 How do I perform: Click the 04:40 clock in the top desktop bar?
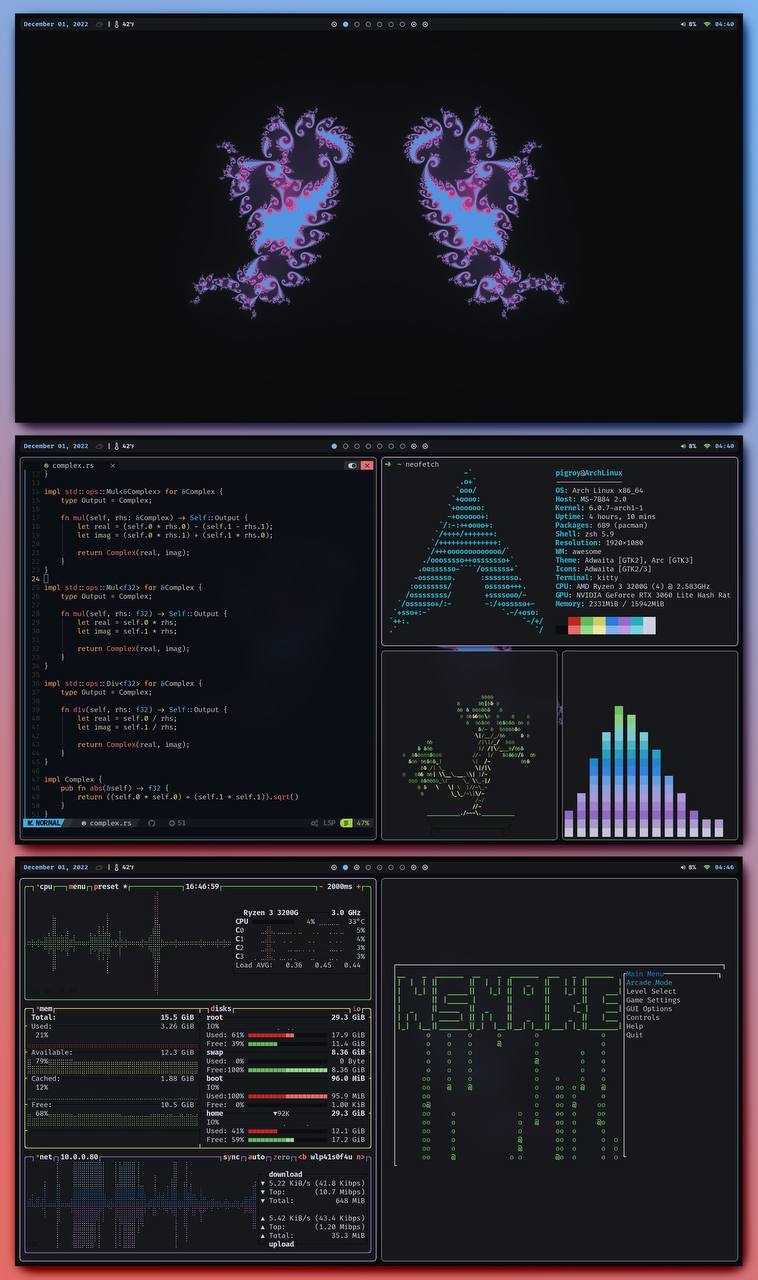tap(725, 24)
